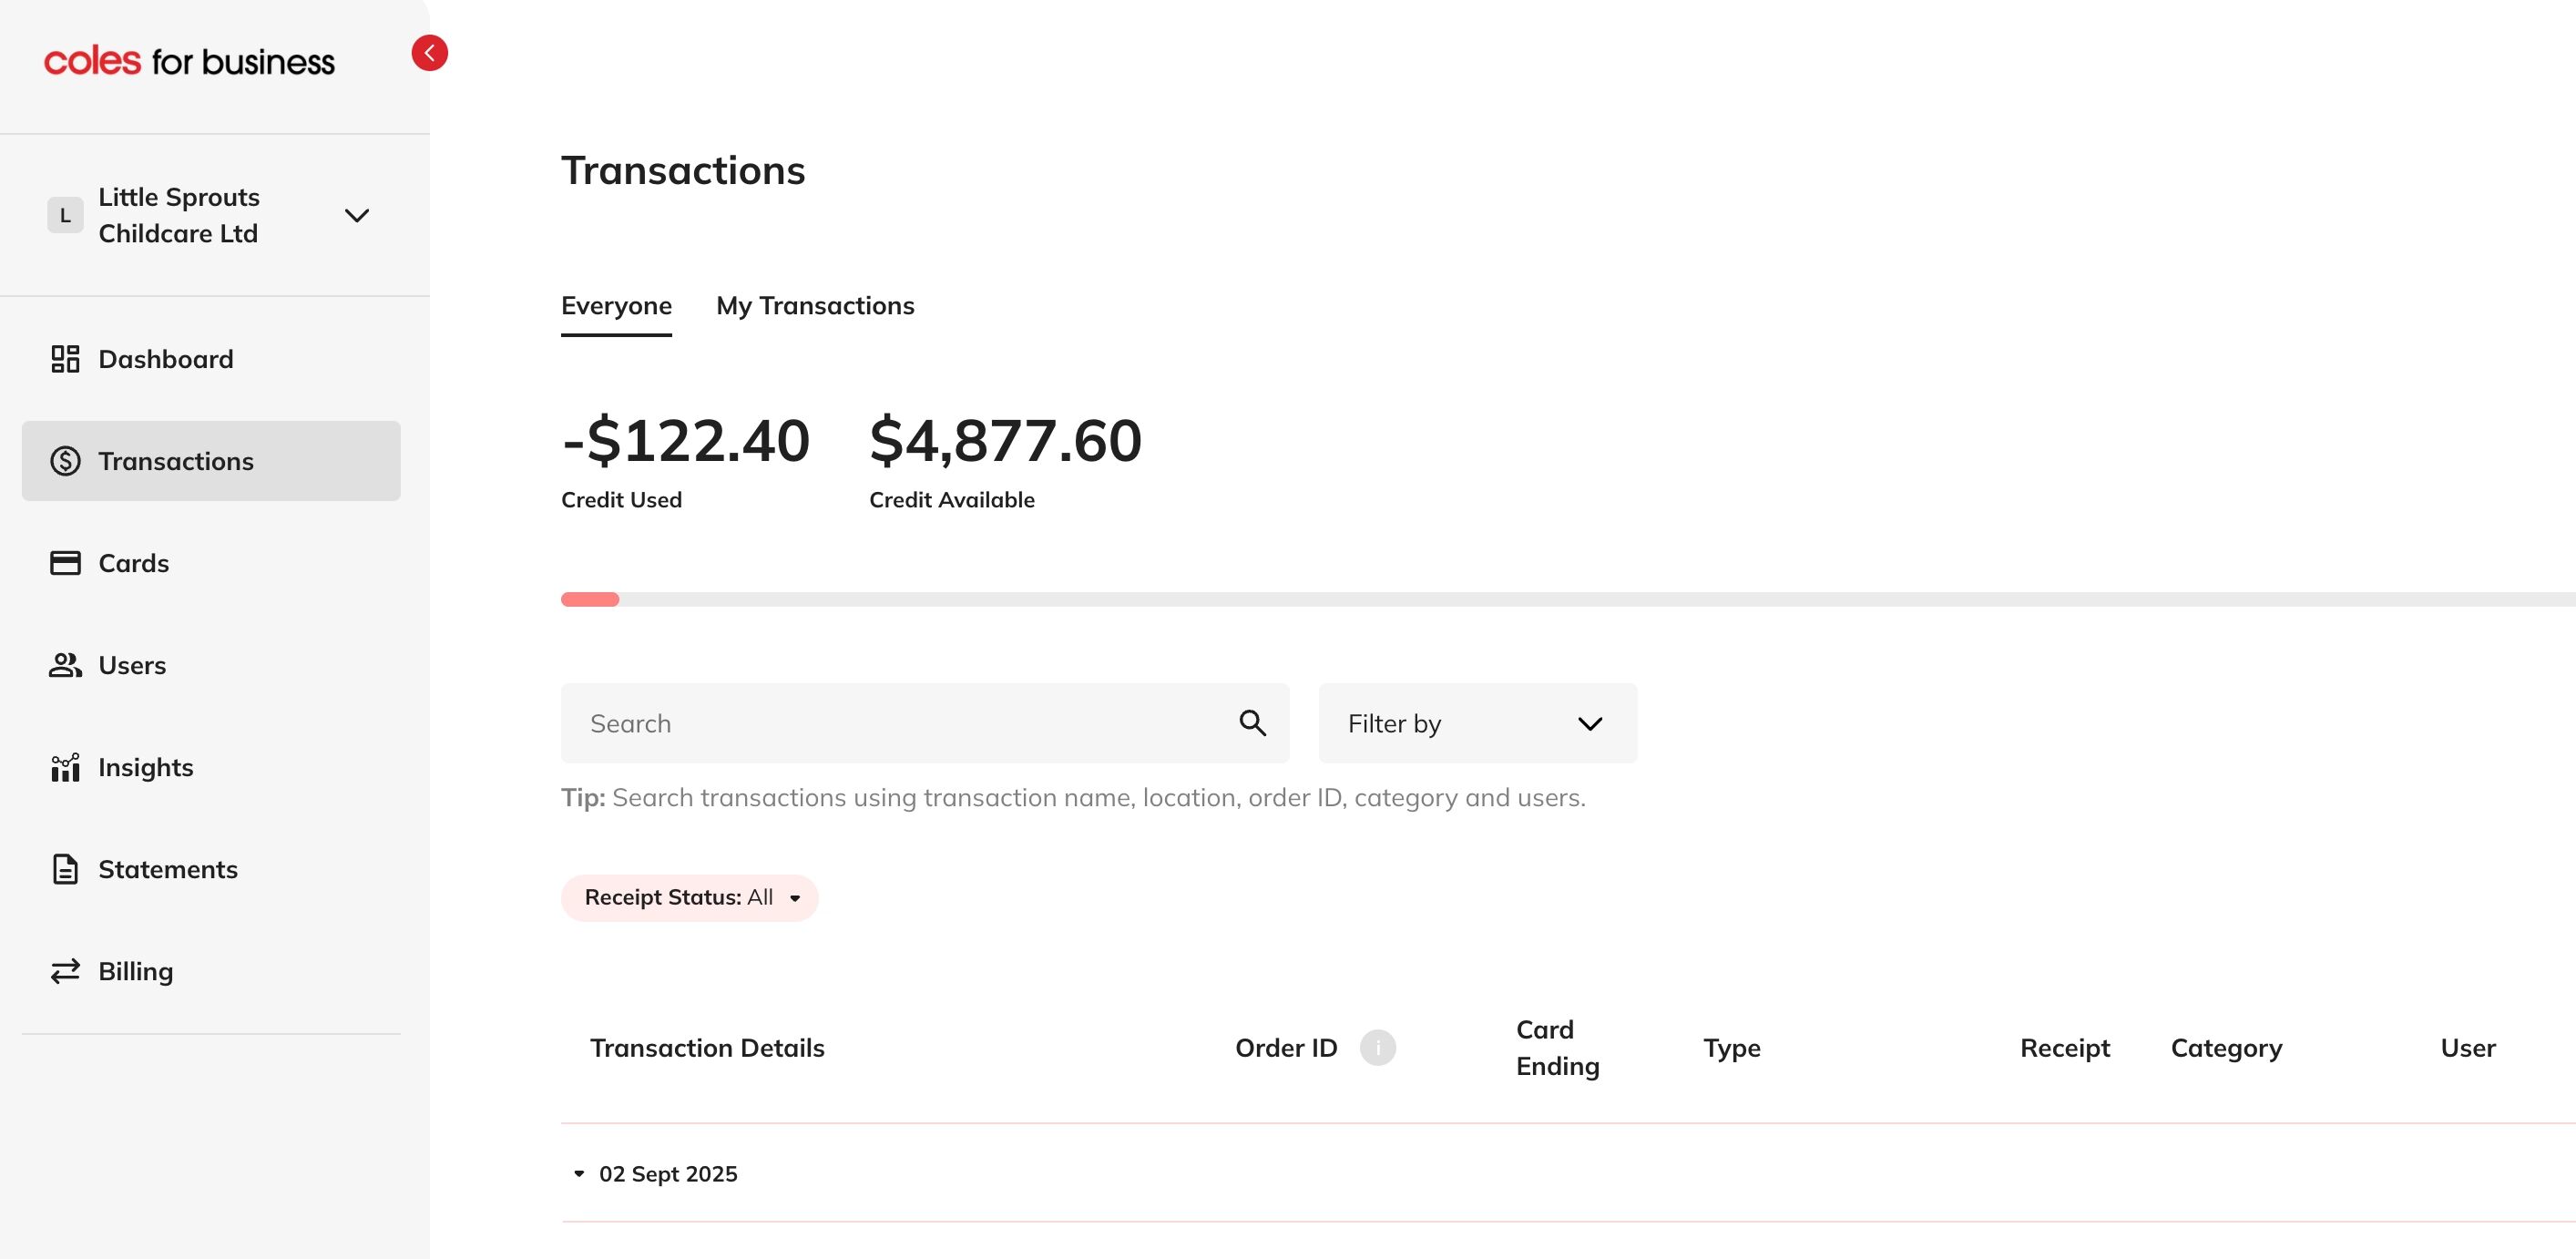Click the Insights chart icon
The image size is (2576, 1259).
65,767
